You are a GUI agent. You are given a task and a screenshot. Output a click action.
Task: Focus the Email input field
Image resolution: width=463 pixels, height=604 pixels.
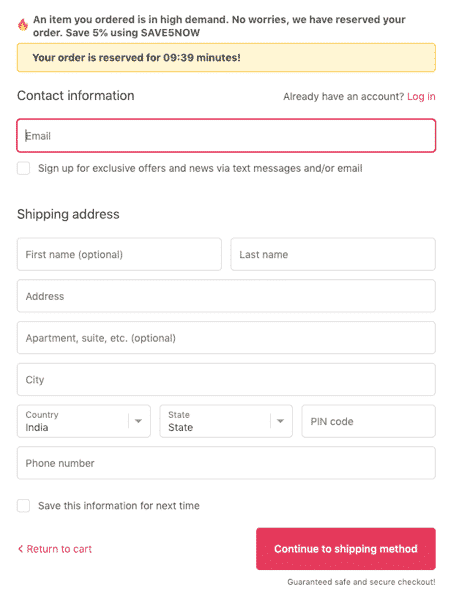click(x=226, y=136)
